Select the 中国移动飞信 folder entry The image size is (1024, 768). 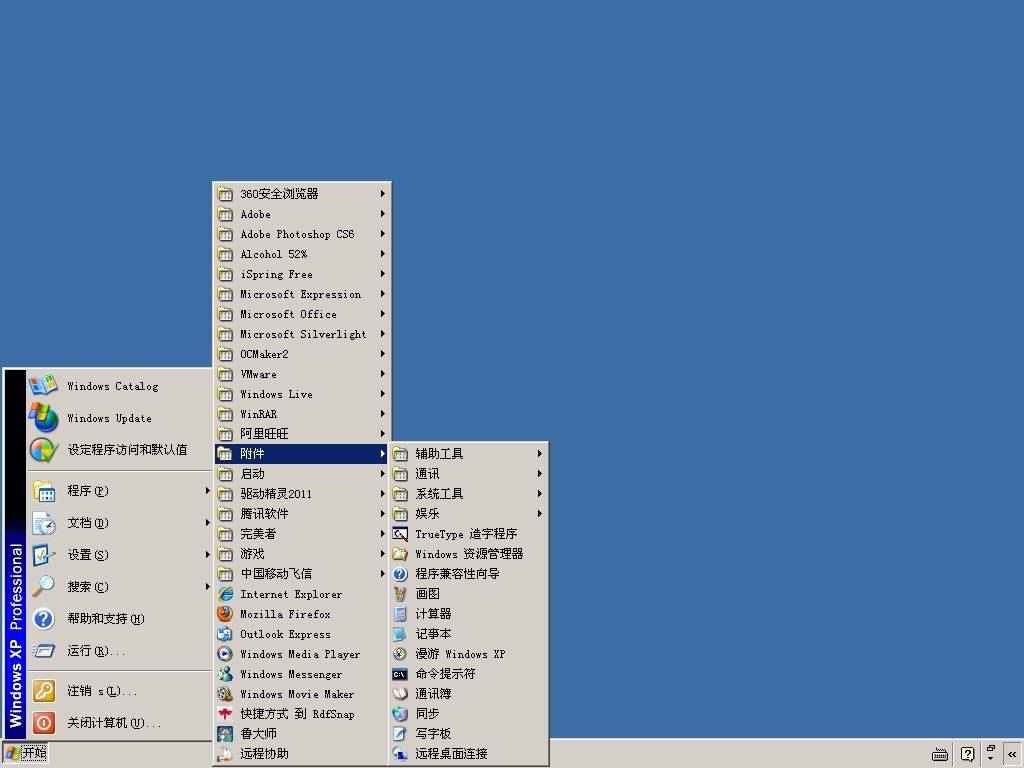click(302, 574)
